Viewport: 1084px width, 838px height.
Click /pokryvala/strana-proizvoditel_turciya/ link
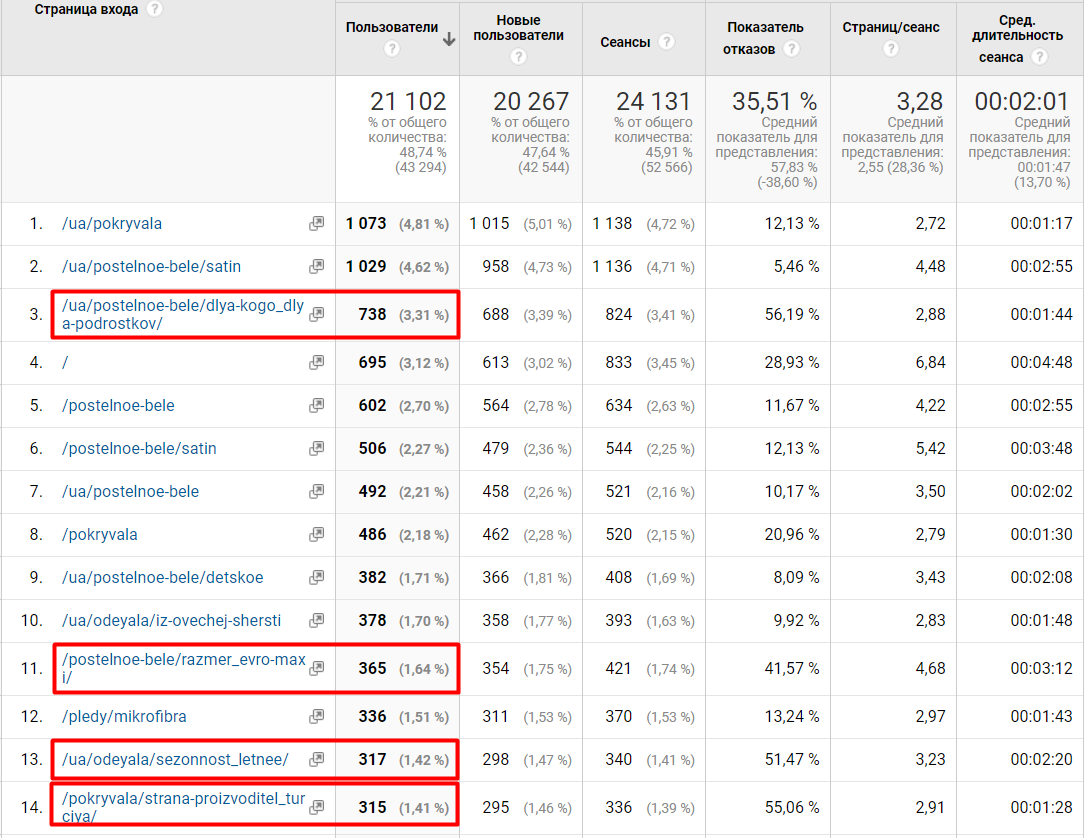[x=182, y=807]
